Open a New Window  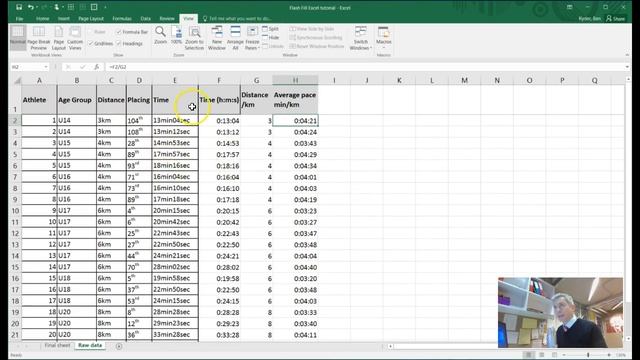[x=217, y=38]
